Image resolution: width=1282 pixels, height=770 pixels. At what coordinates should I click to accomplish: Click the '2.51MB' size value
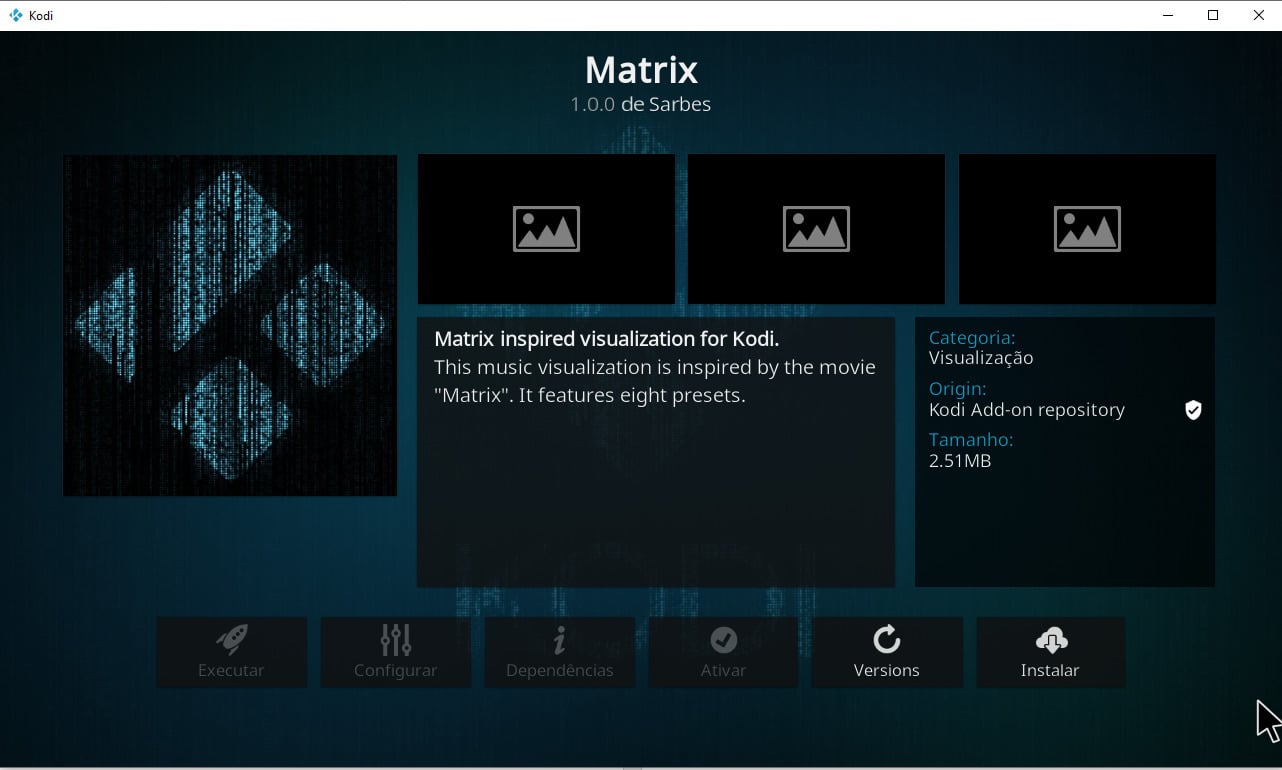(960, 461)
